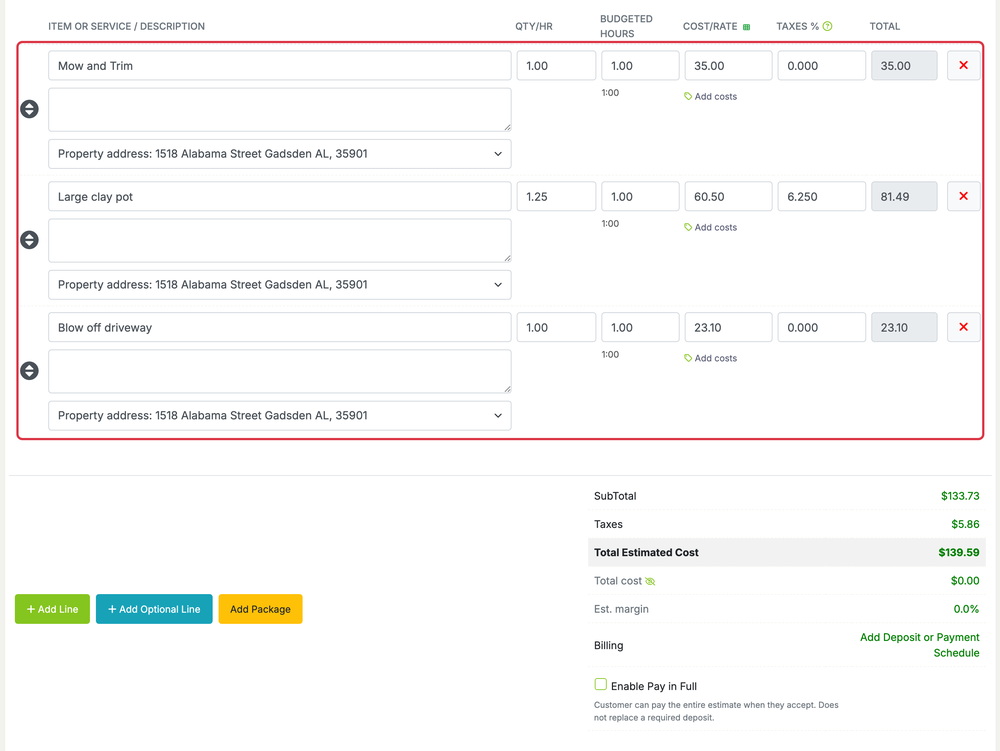Click the green icon beside COST/RATE header
The image size is (1000, 751).
point(746,27)
